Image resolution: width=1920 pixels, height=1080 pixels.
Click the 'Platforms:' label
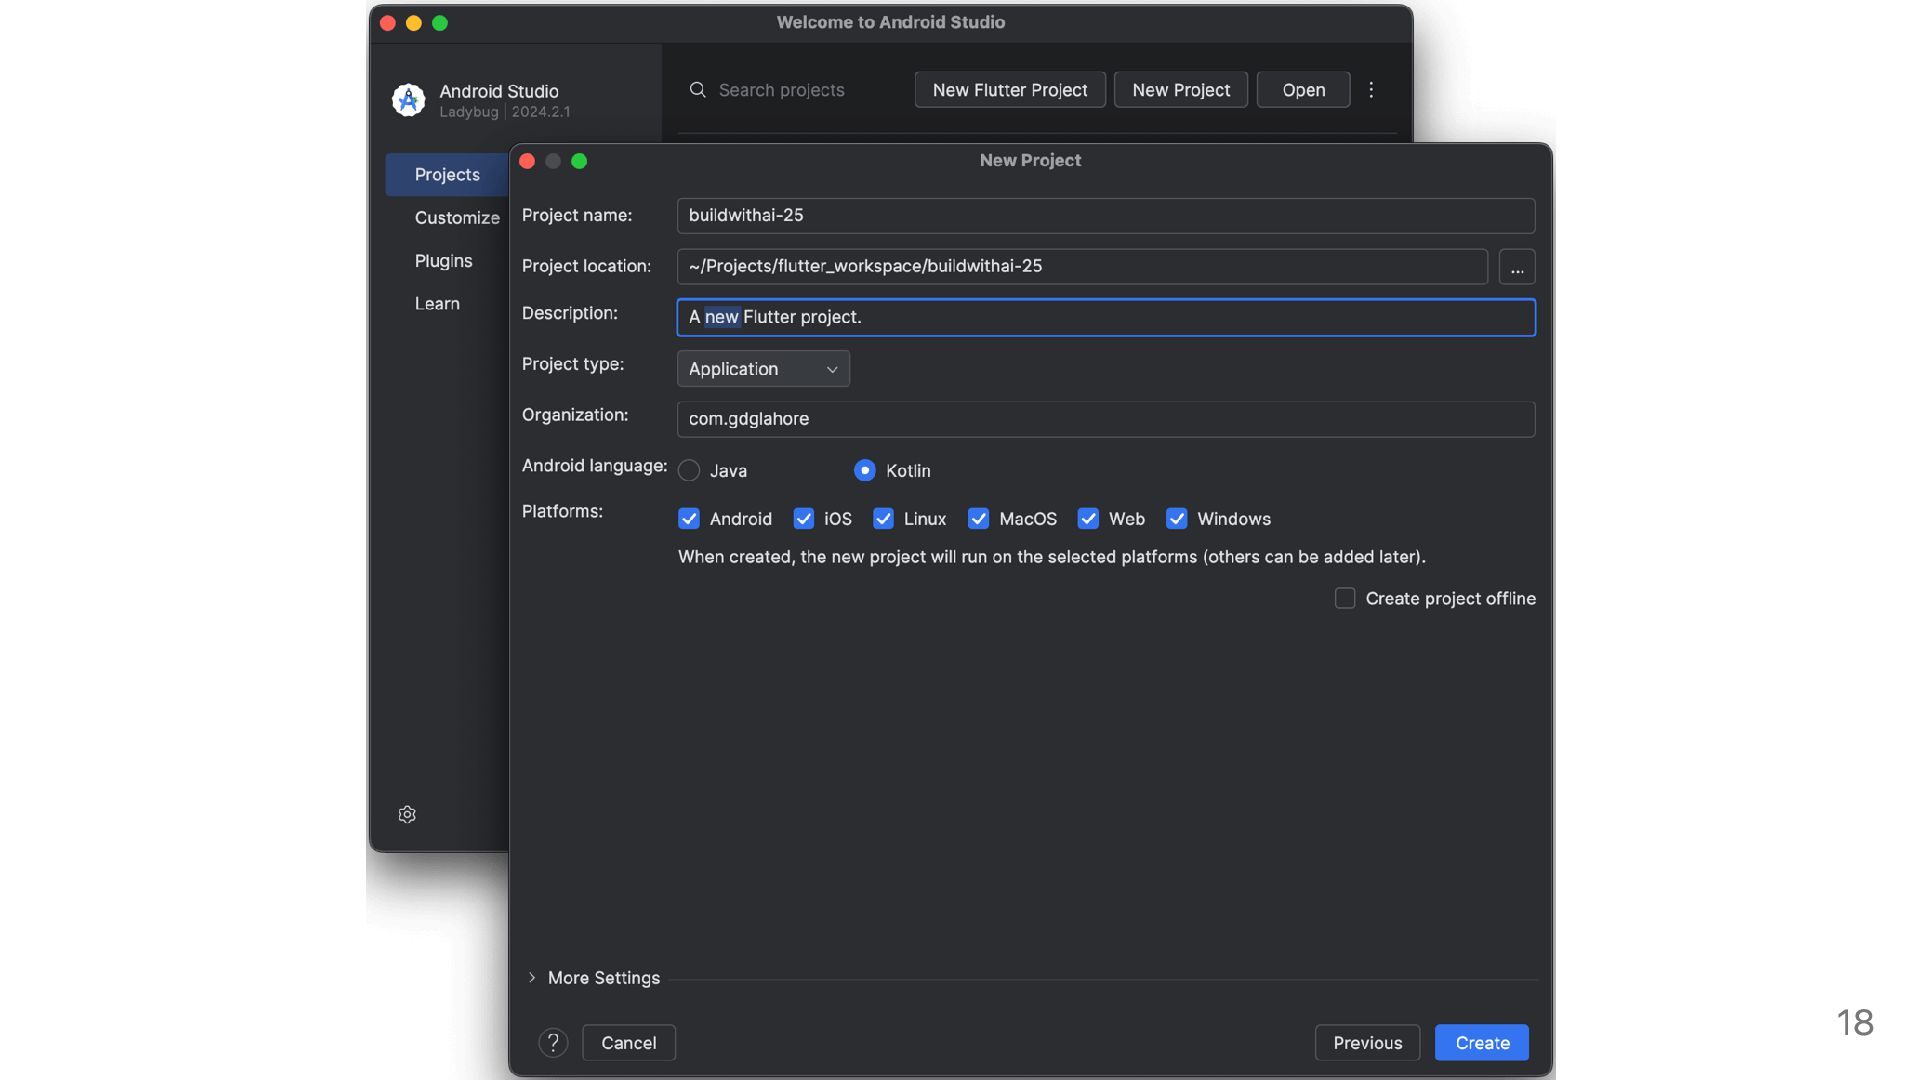point(562,512)
